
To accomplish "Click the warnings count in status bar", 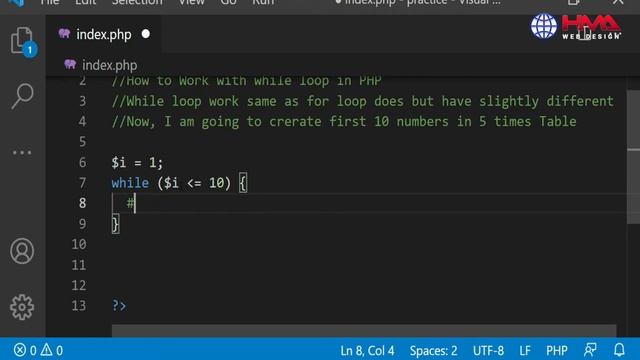I will pyautogui.click(x=52, y=350).
